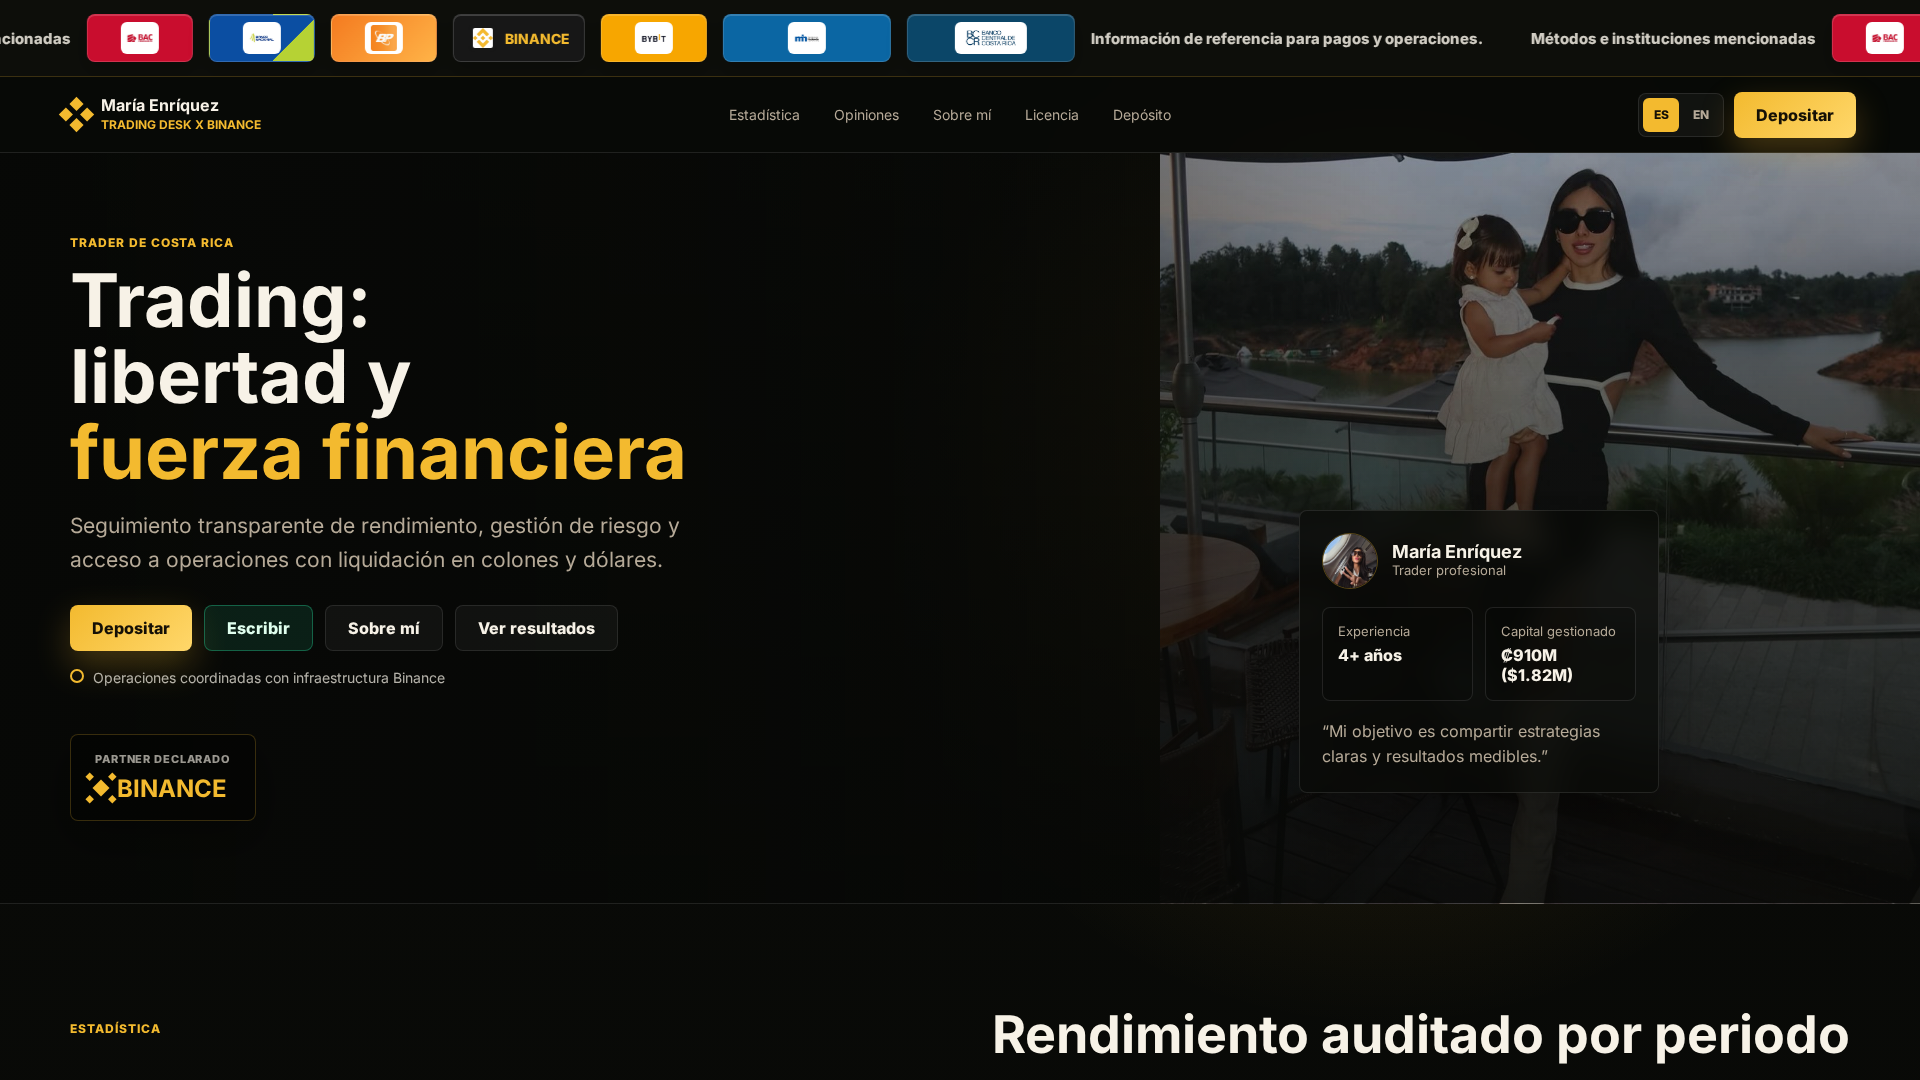Click the blue 'mh' logo card
This screenshot has width=1920, height=1080.
pyautogui.click(x=807, y=38)
